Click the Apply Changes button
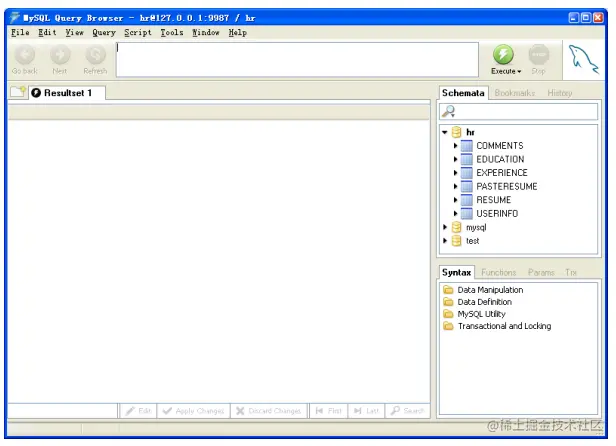 pyautogui.click(x=194, y=411)
